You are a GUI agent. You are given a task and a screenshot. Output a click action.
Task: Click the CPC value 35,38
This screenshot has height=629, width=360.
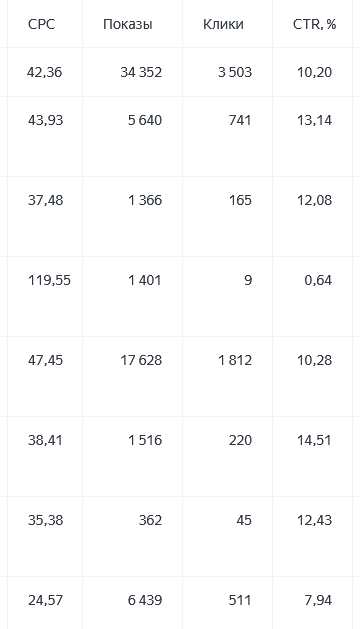[45, 520]
